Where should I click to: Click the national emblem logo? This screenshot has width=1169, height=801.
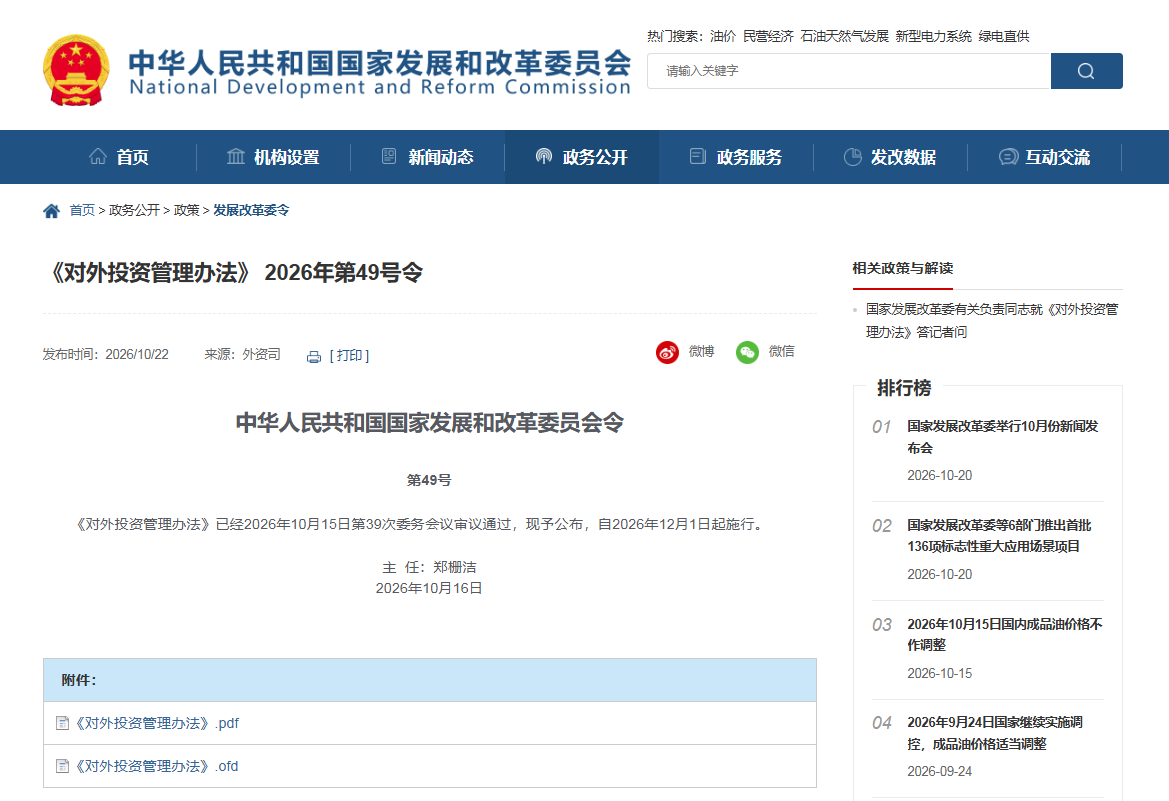coord(76,70)
